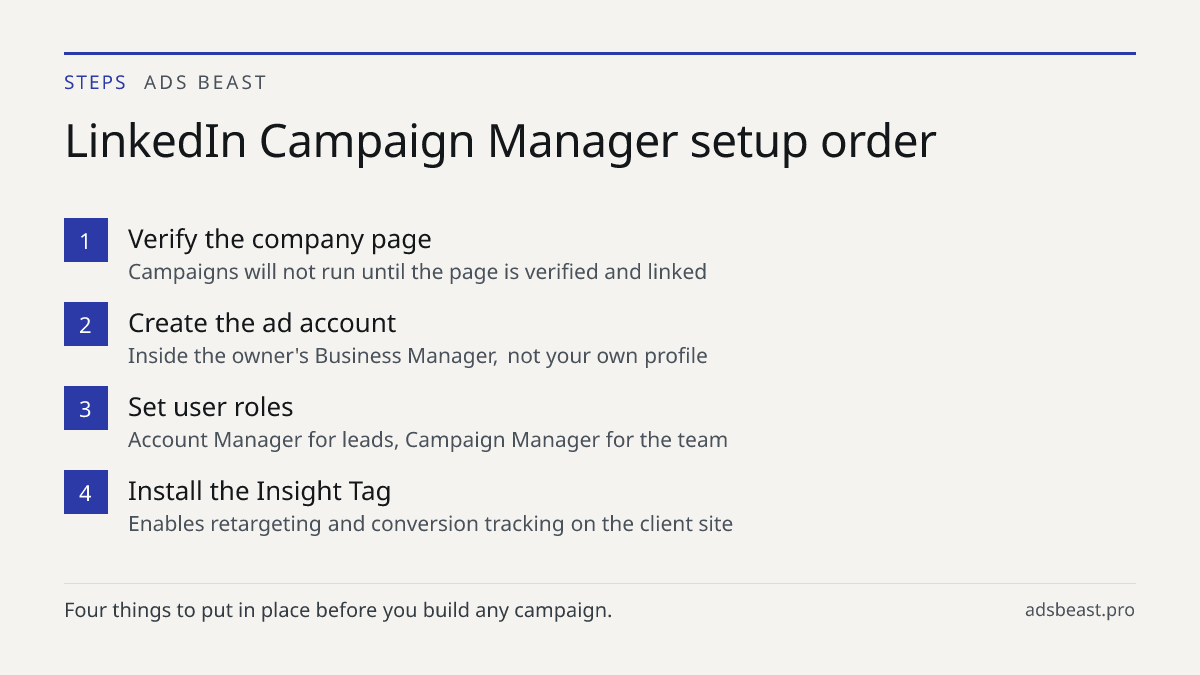Select the Set user roles title
The image size is (1200, 675).
pyautogui.click(x=211, y=407)
